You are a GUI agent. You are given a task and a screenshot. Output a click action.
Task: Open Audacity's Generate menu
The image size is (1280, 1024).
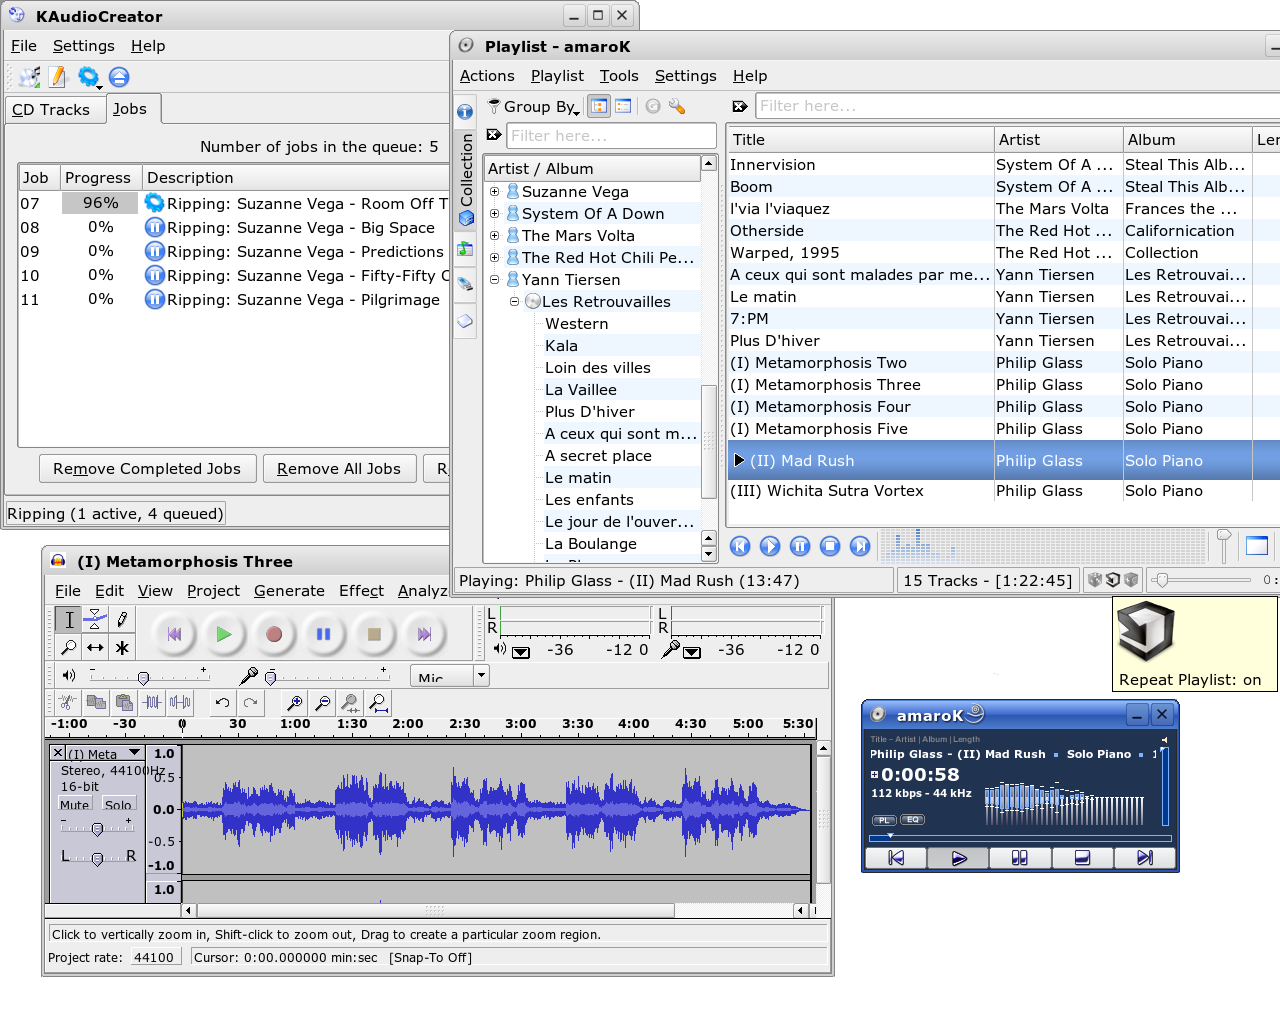289,591
